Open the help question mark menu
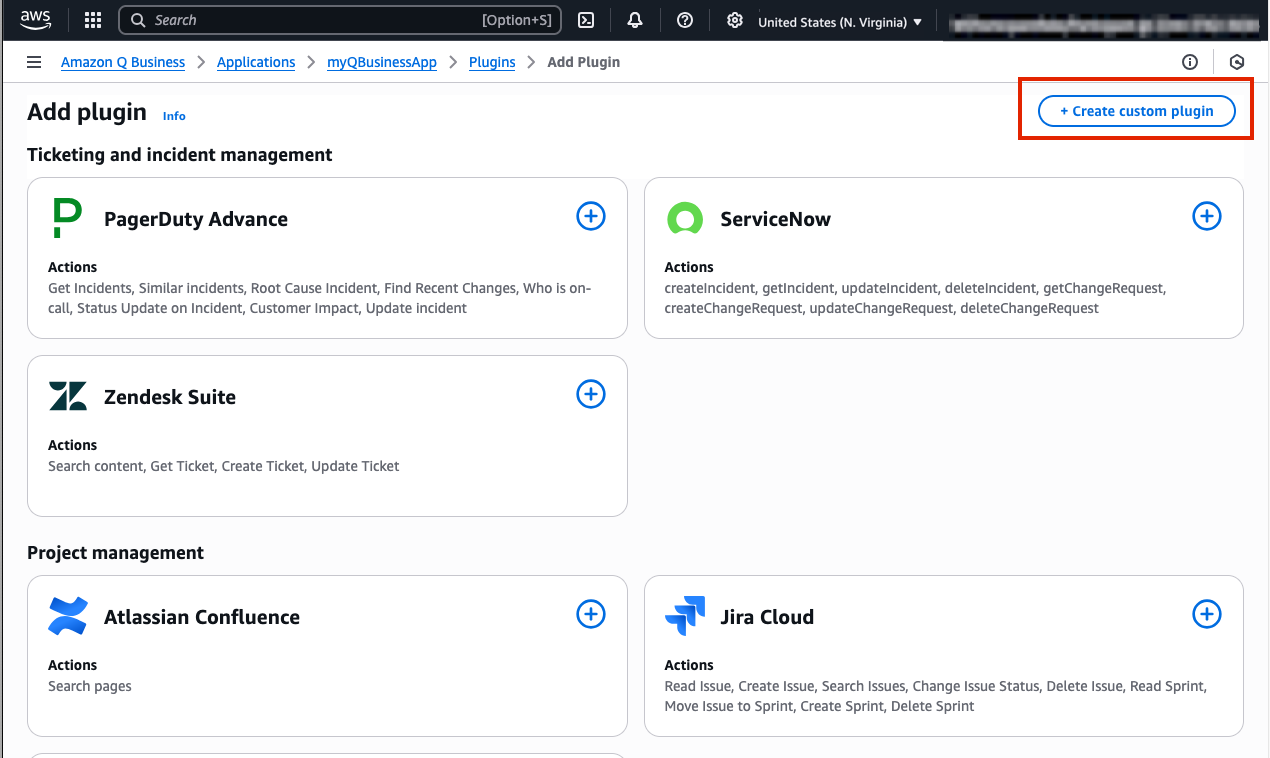 (x=685, y=20)
